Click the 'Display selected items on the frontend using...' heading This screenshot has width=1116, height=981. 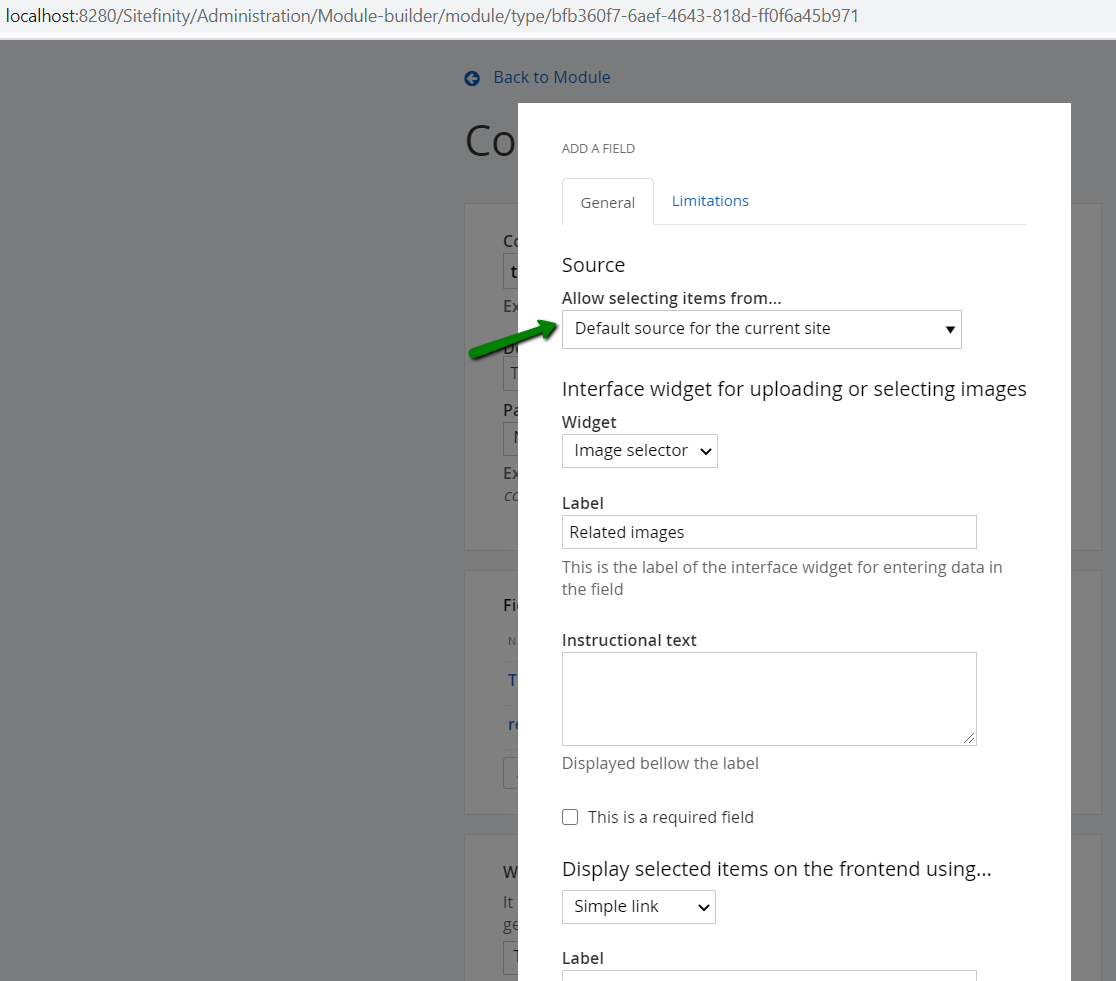click(x=777, y=869)
